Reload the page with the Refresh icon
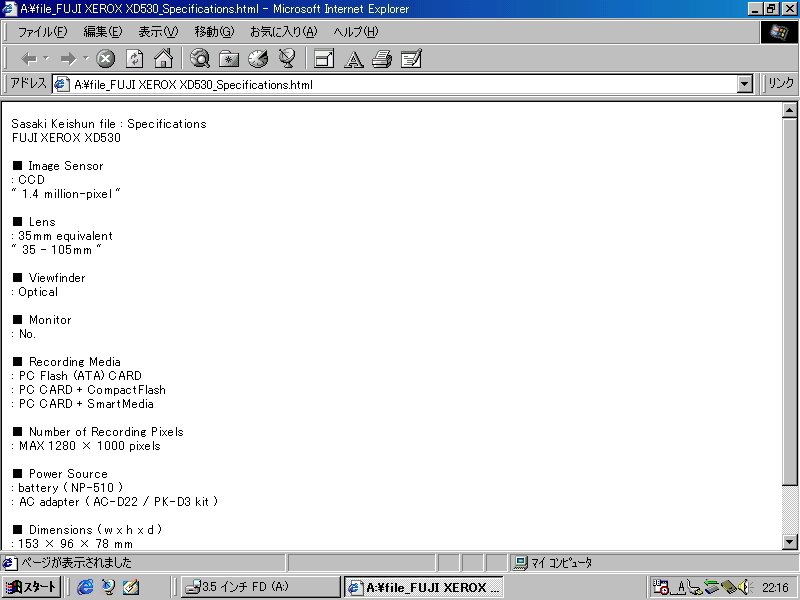This screenshot has width=800, height=600. point(134,59)
